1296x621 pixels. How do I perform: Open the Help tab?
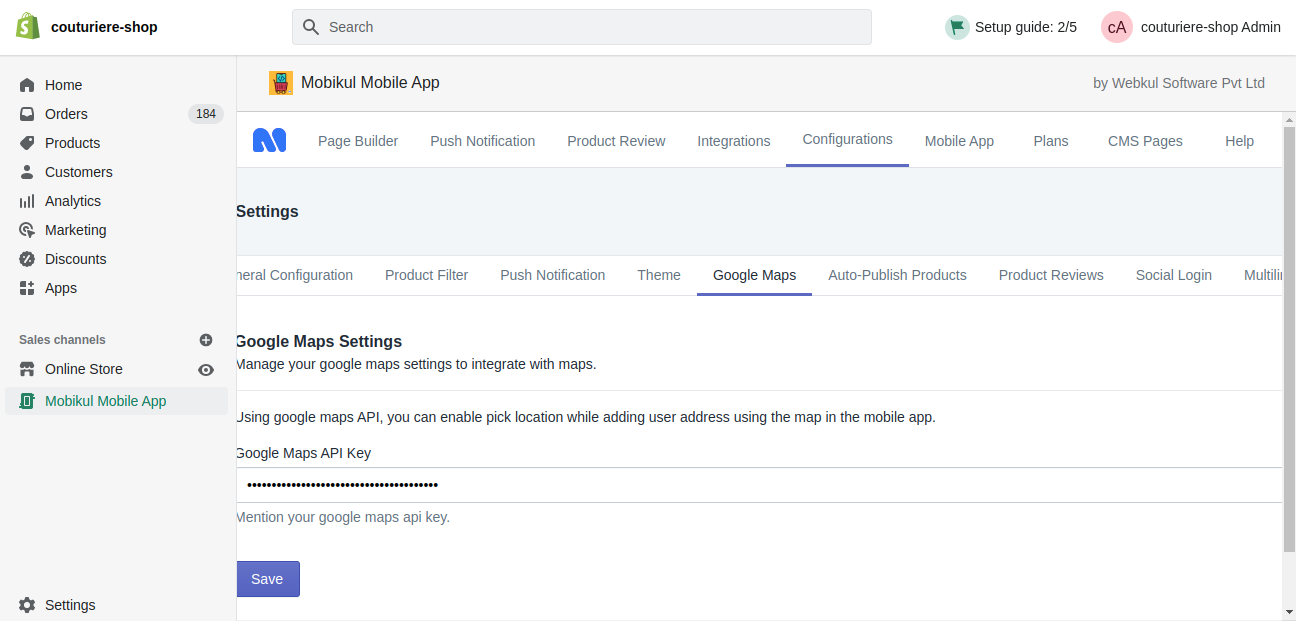click(1239, 141)
